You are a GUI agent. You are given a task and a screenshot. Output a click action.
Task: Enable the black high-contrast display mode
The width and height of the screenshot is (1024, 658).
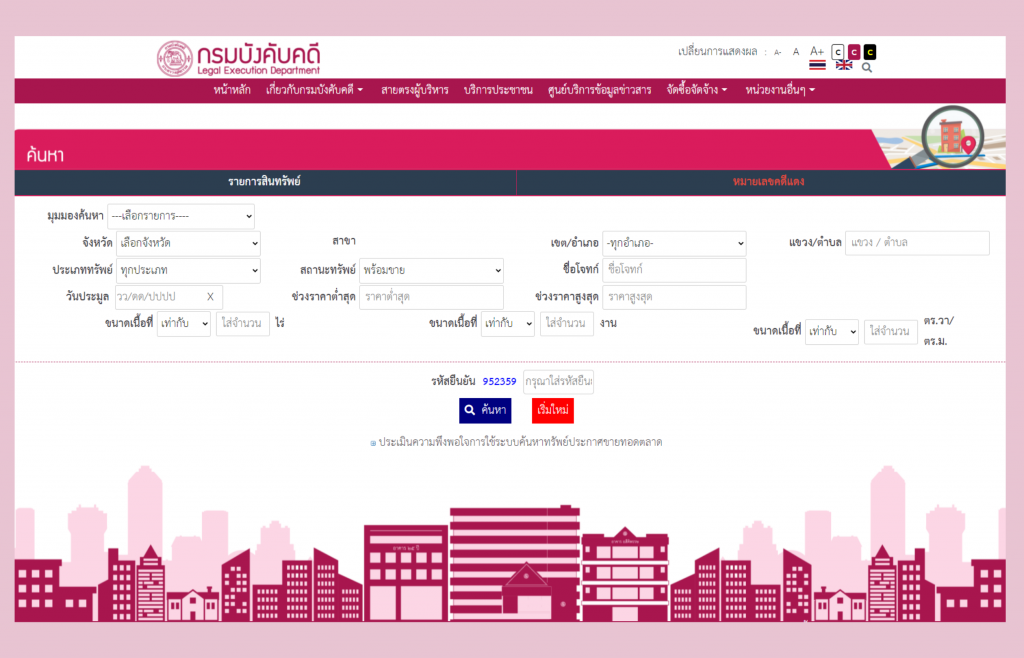click(870, 50)
